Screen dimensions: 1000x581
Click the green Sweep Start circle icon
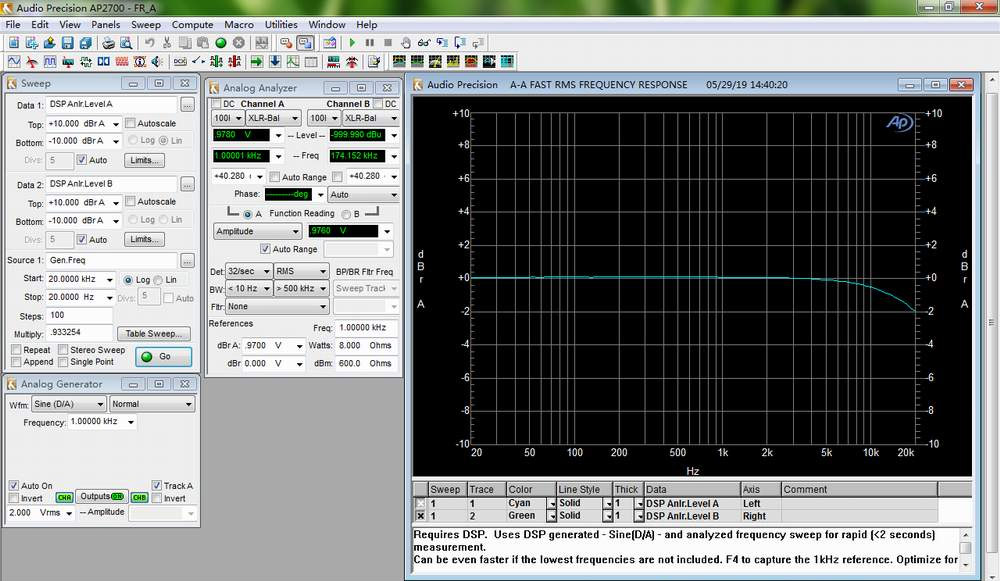pos(221,43)
